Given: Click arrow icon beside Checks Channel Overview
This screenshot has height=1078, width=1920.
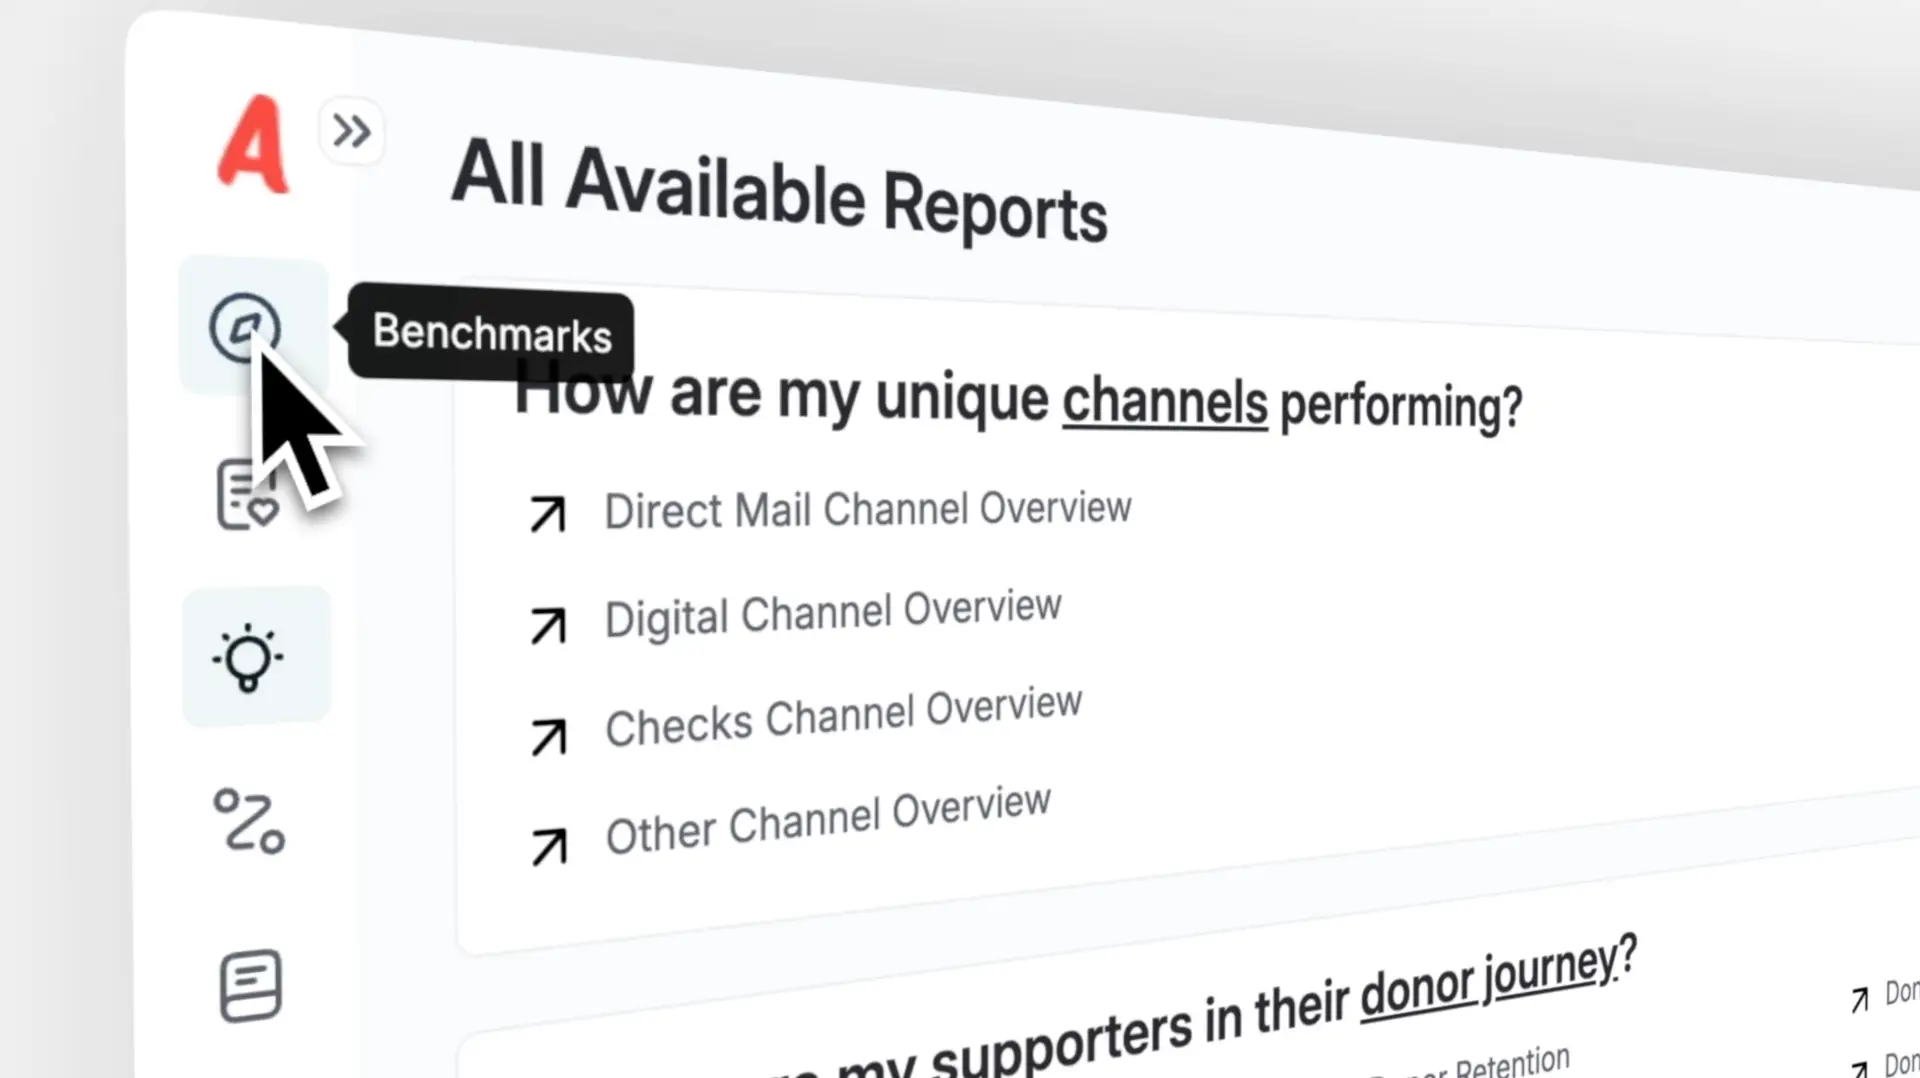Looking at the screenshot, I should click(548, 738).
